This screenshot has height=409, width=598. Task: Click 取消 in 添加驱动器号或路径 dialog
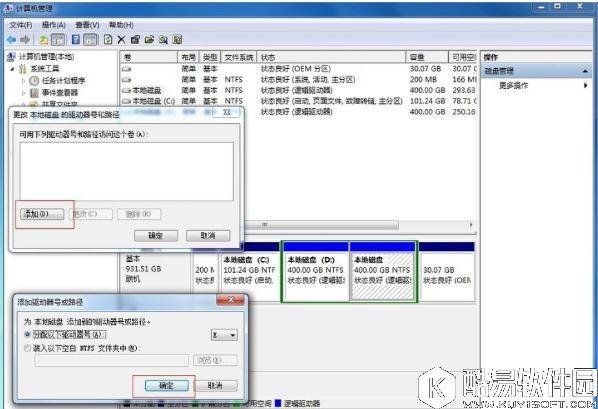pos(215,386)
